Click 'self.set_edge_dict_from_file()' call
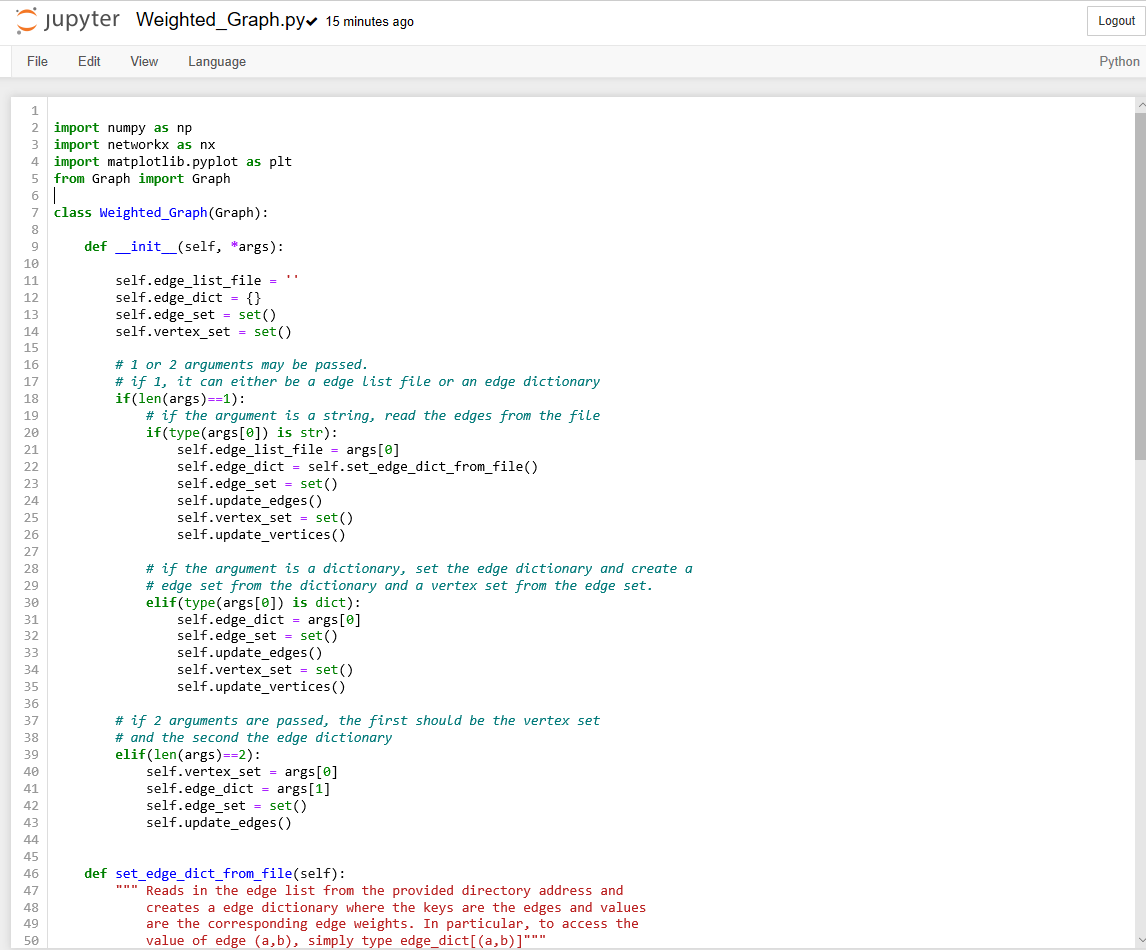 click(422, 467)
